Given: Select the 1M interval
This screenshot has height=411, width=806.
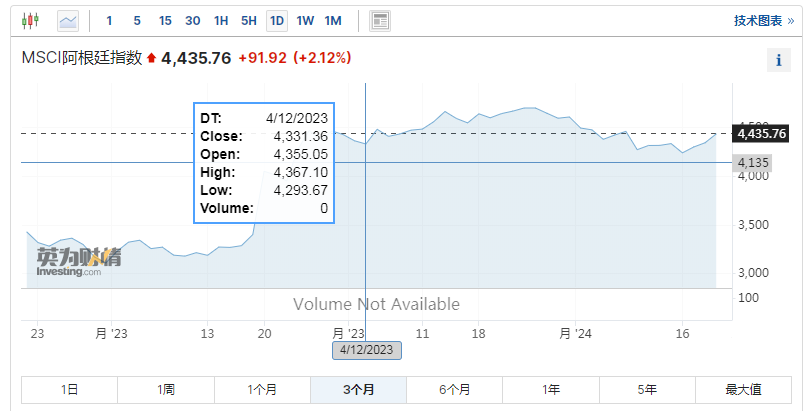Looking at the screenshot, I should 333,21.
